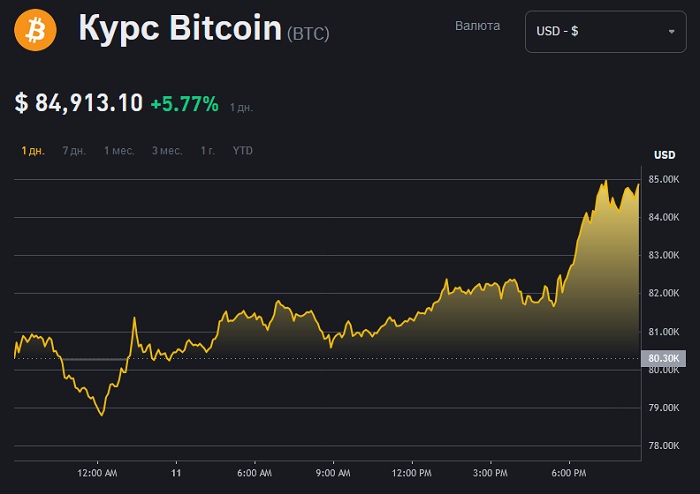
Task: Click the 1 дн. label beside percent change
Action: 241,108
